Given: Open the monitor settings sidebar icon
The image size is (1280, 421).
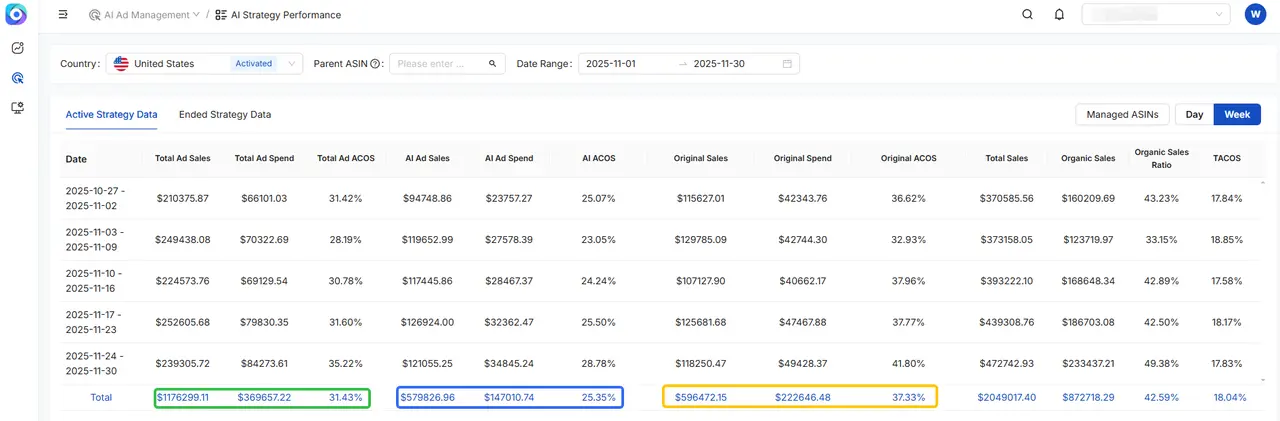Looking at the screenshot, I should pos(18,108).
